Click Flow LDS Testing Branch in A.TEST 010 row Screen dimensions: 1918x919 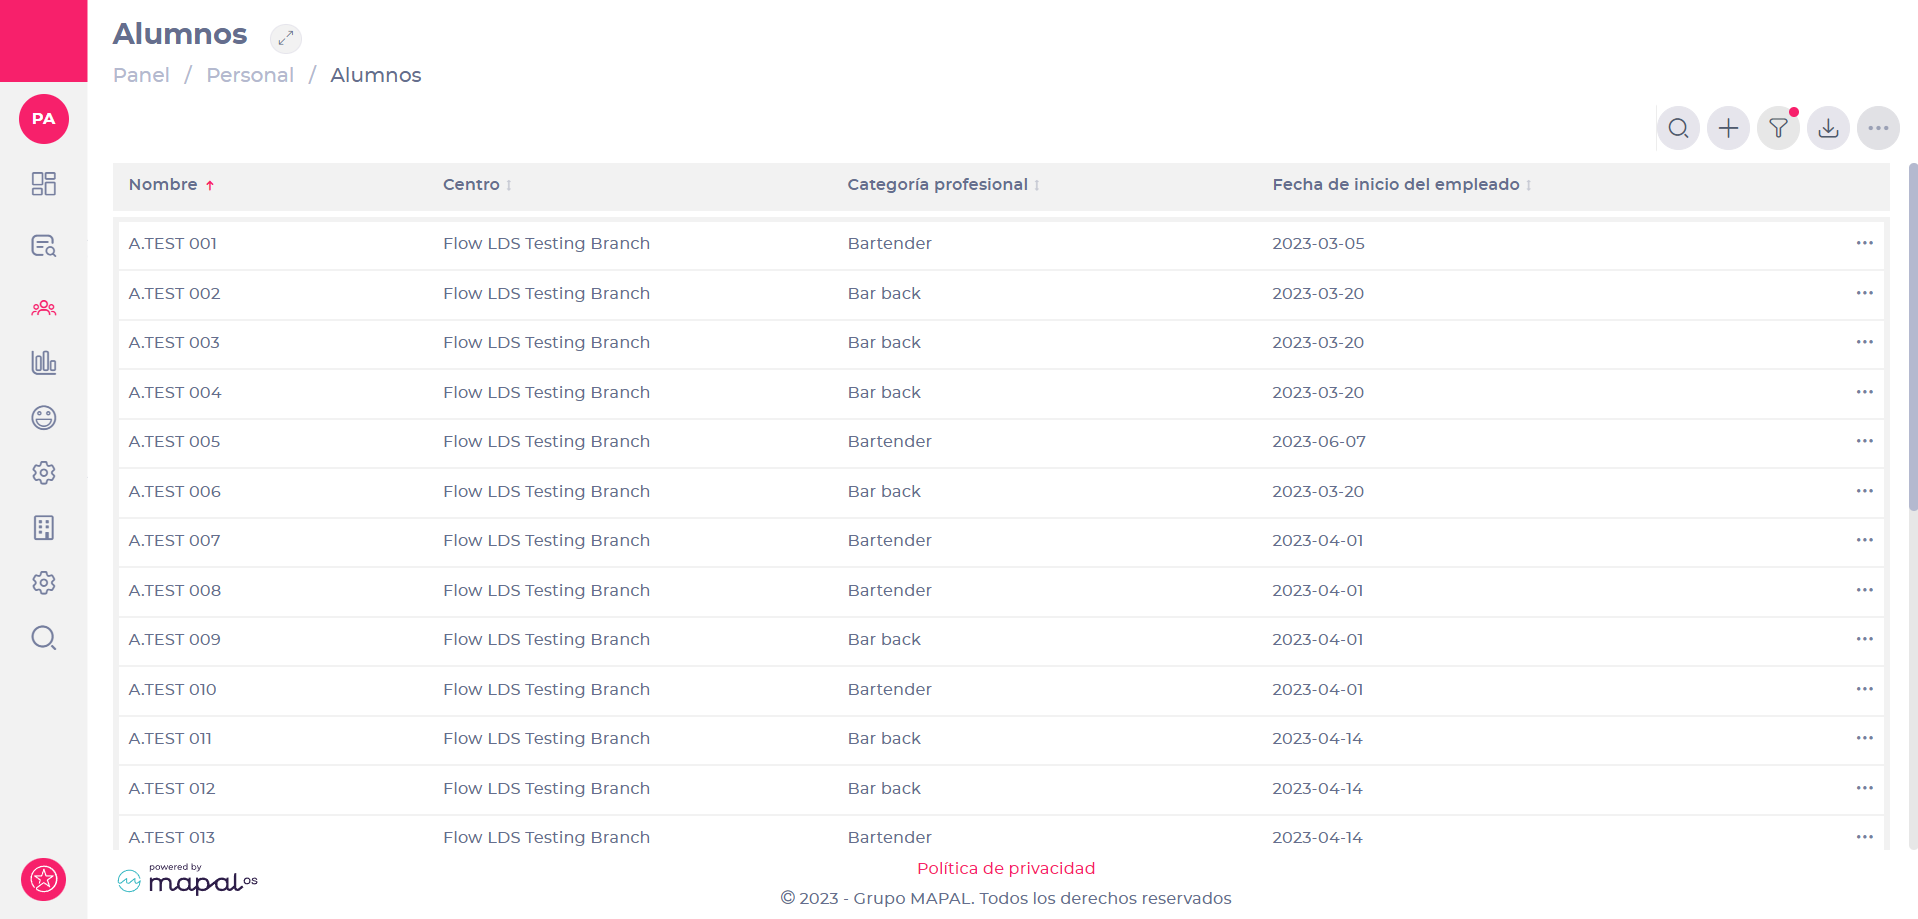coord(546,689)
